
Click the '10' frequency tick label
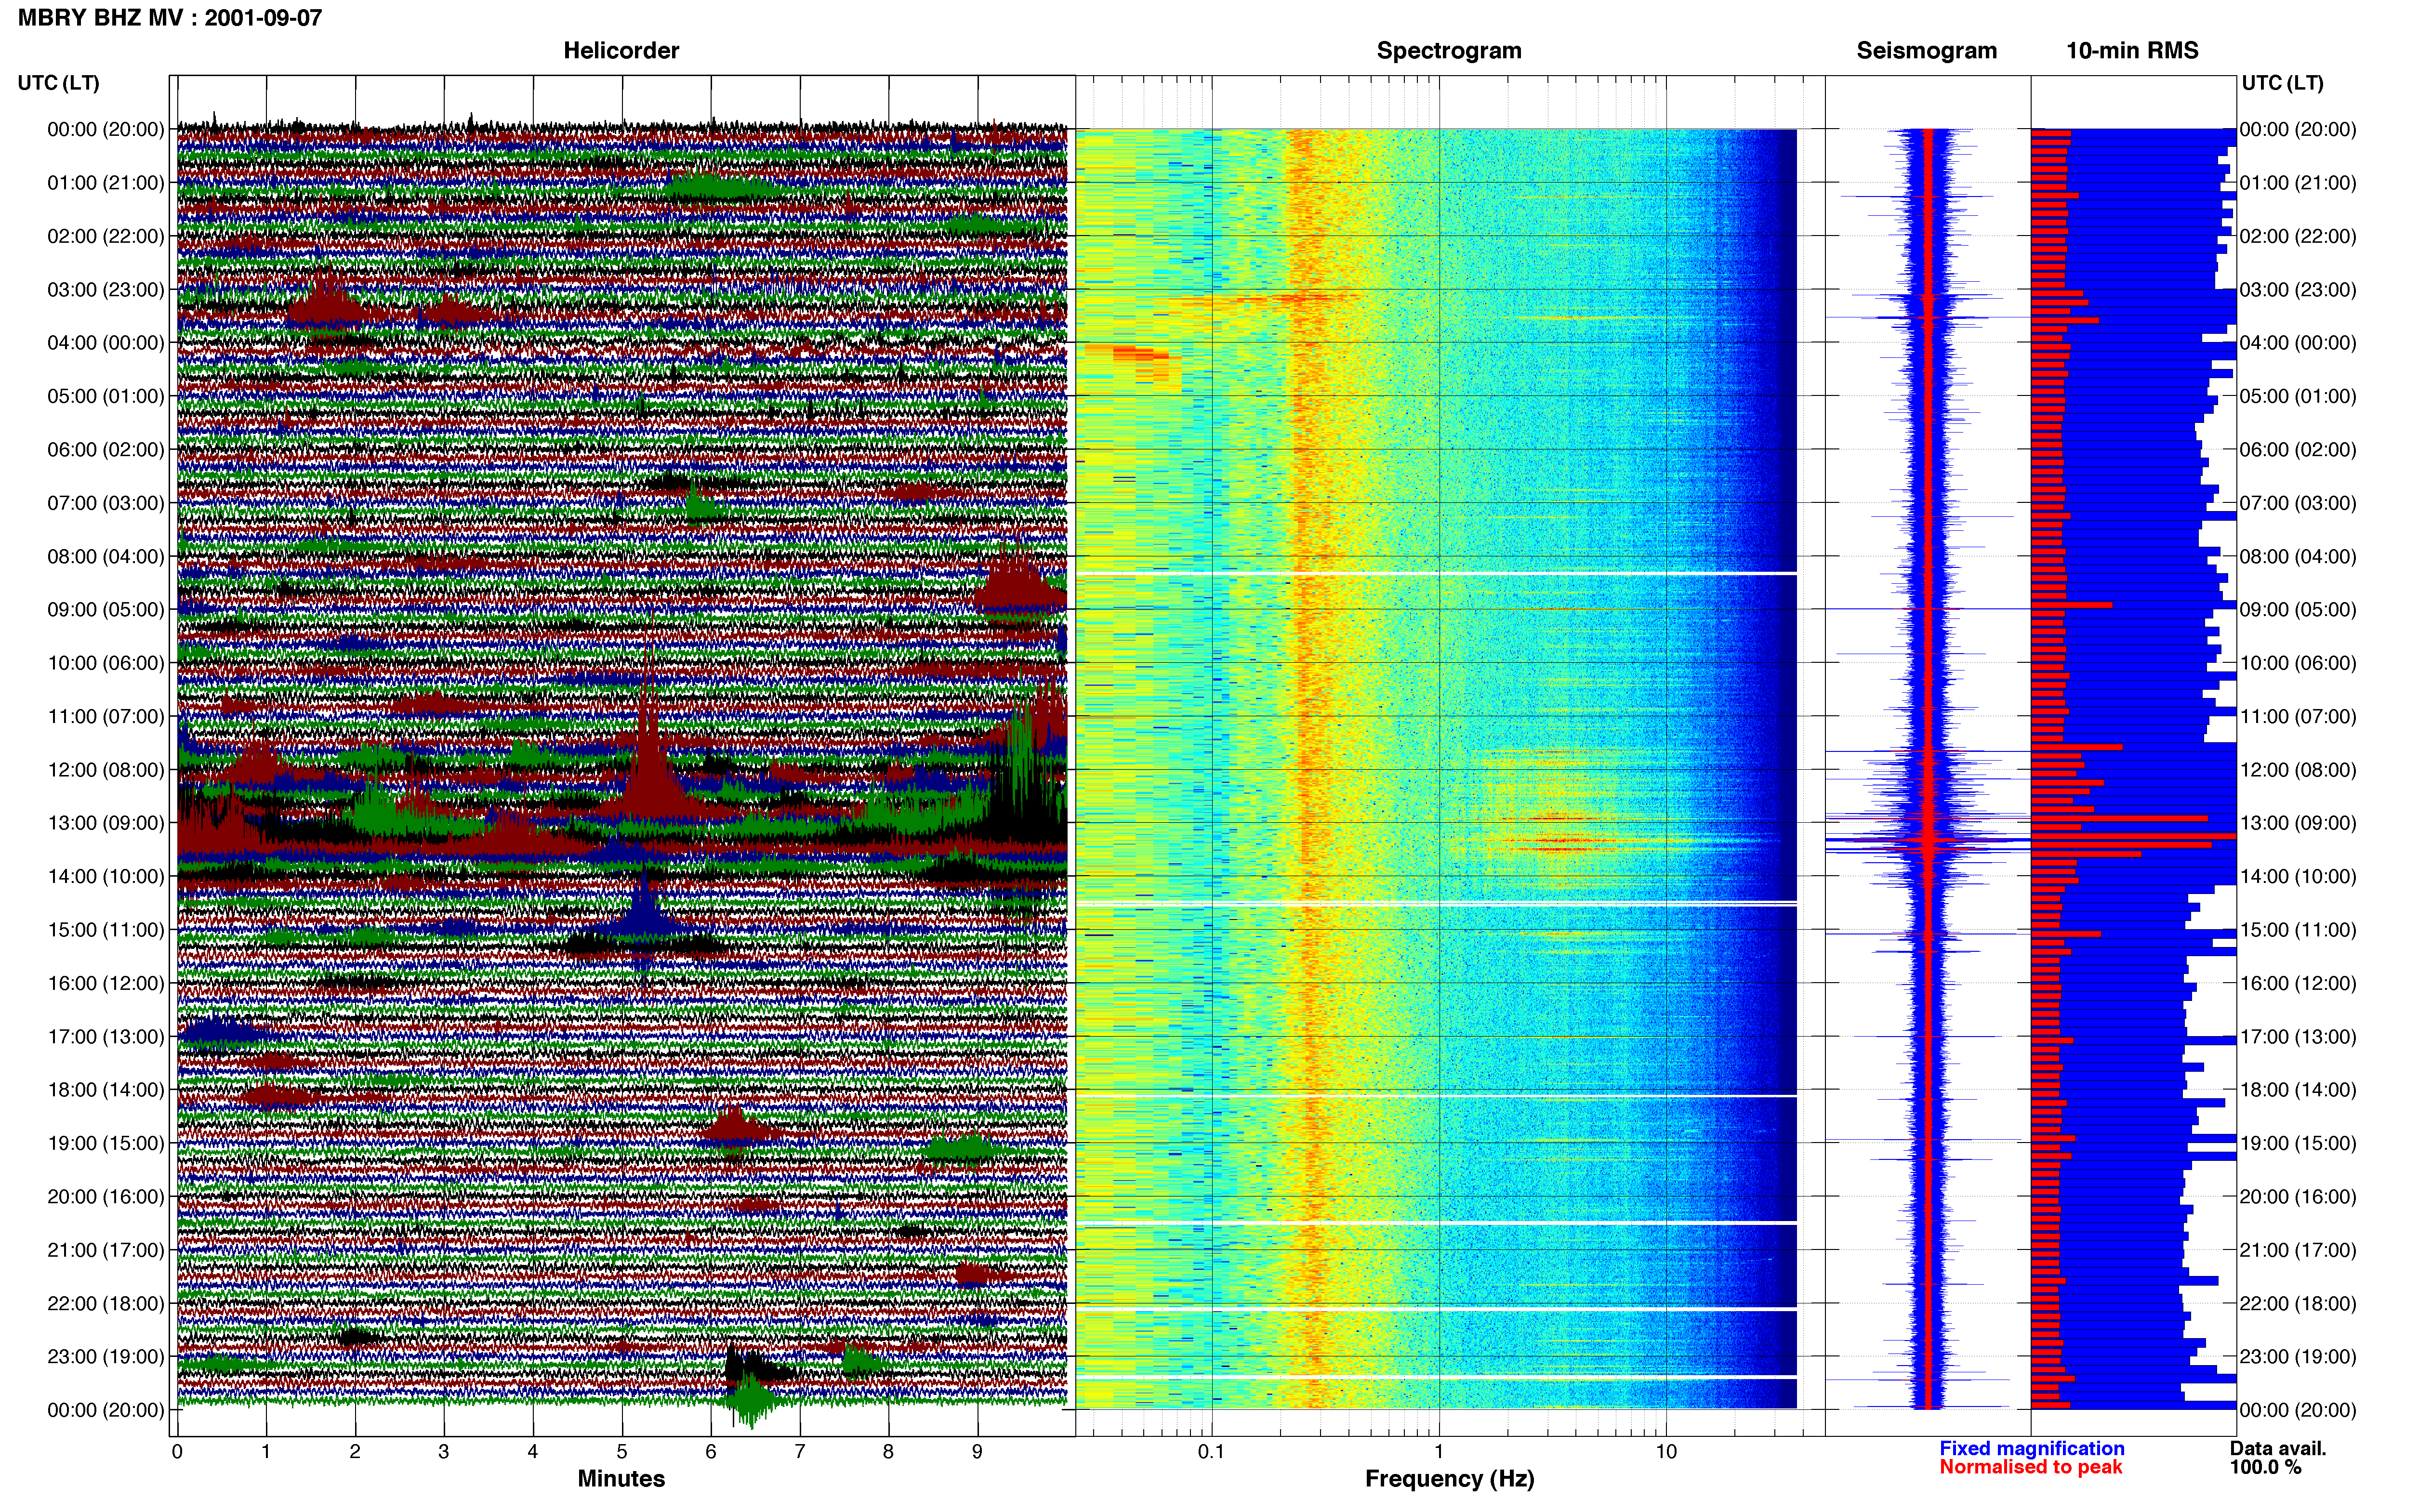point(1666,1452)
